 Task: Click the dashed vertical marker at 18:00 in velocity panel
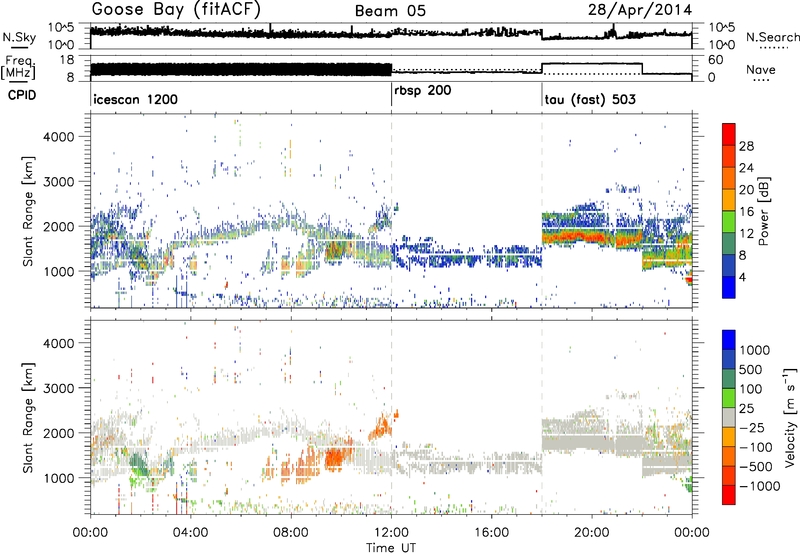tap(542, 417)
